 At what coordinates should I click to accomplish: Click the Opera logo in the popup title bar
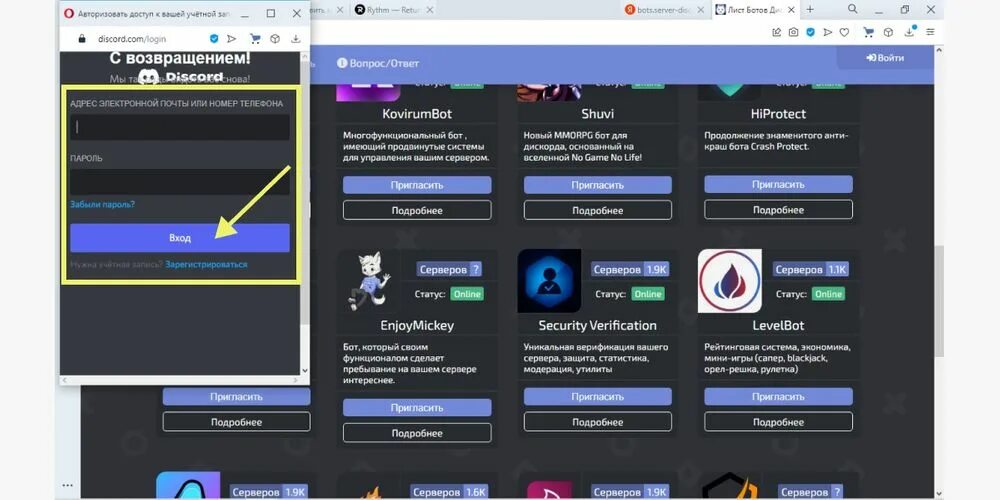click(x=69, y=13)
